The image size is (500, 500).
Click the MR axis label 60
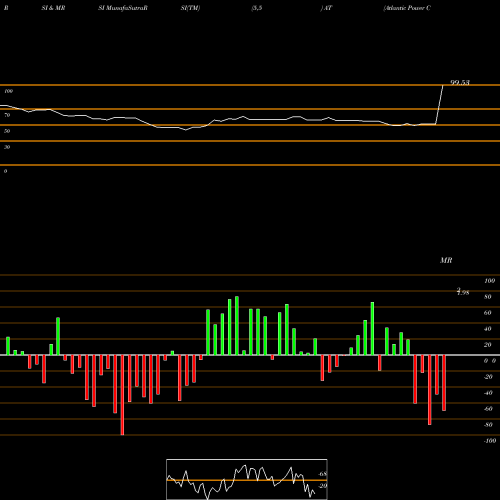coord(488,313)
